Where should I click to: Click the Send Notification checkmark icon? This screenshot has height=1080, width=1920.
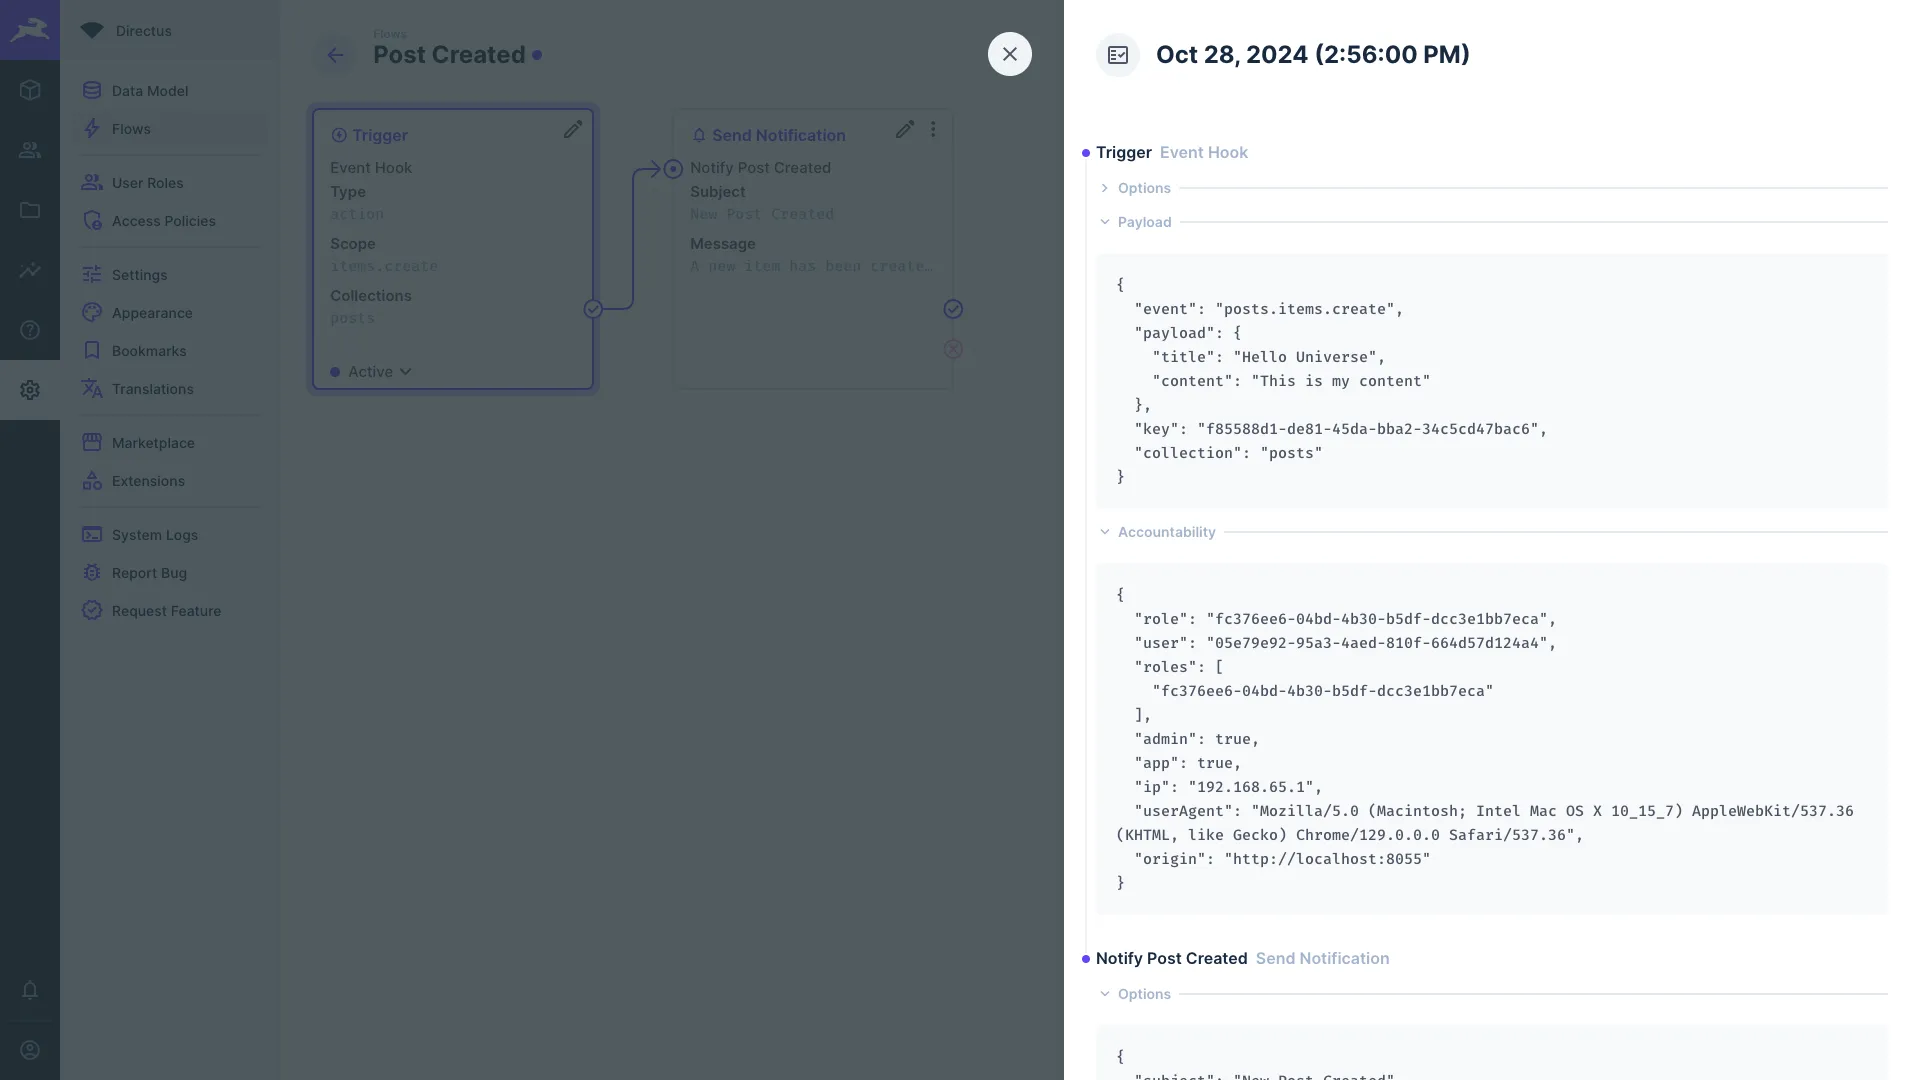coord(953,309)
